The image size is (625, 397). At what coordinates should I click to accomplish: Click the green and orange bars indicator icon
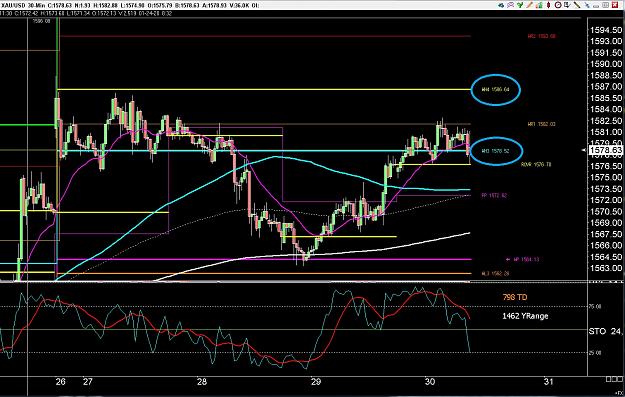click(x=539, y=5)
